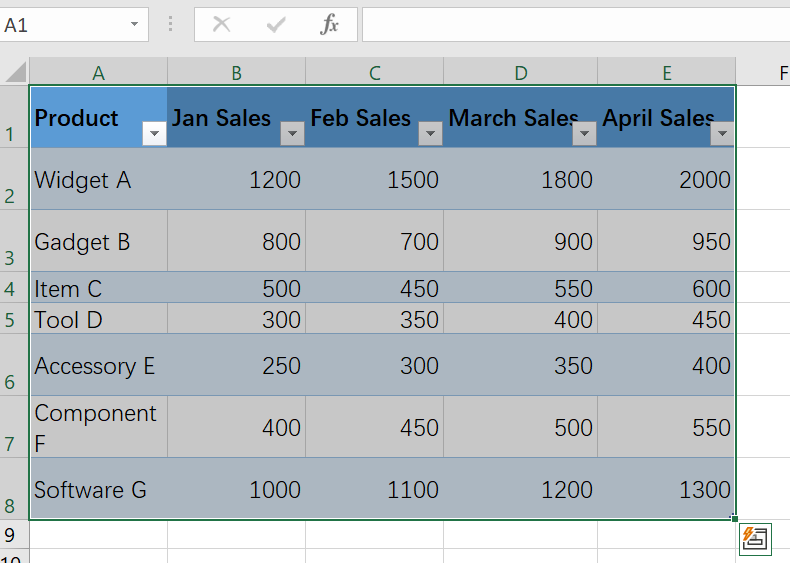Open the Feb Sales filter dropdown
The image size is (790, 563).
(430, 134)
